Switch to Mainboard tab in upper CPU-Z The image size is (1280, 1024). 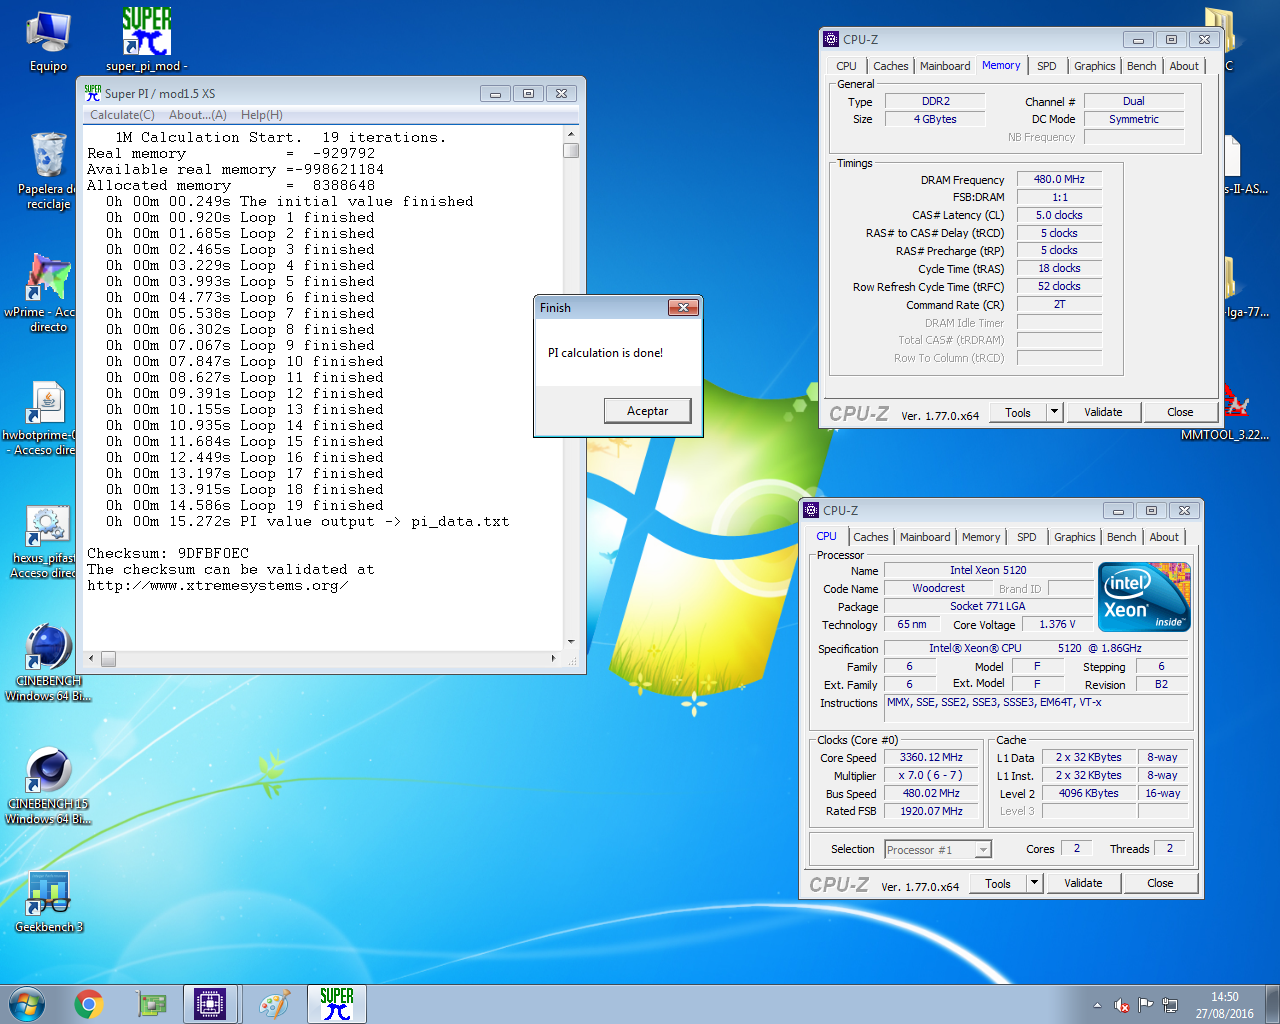point(945,66)
